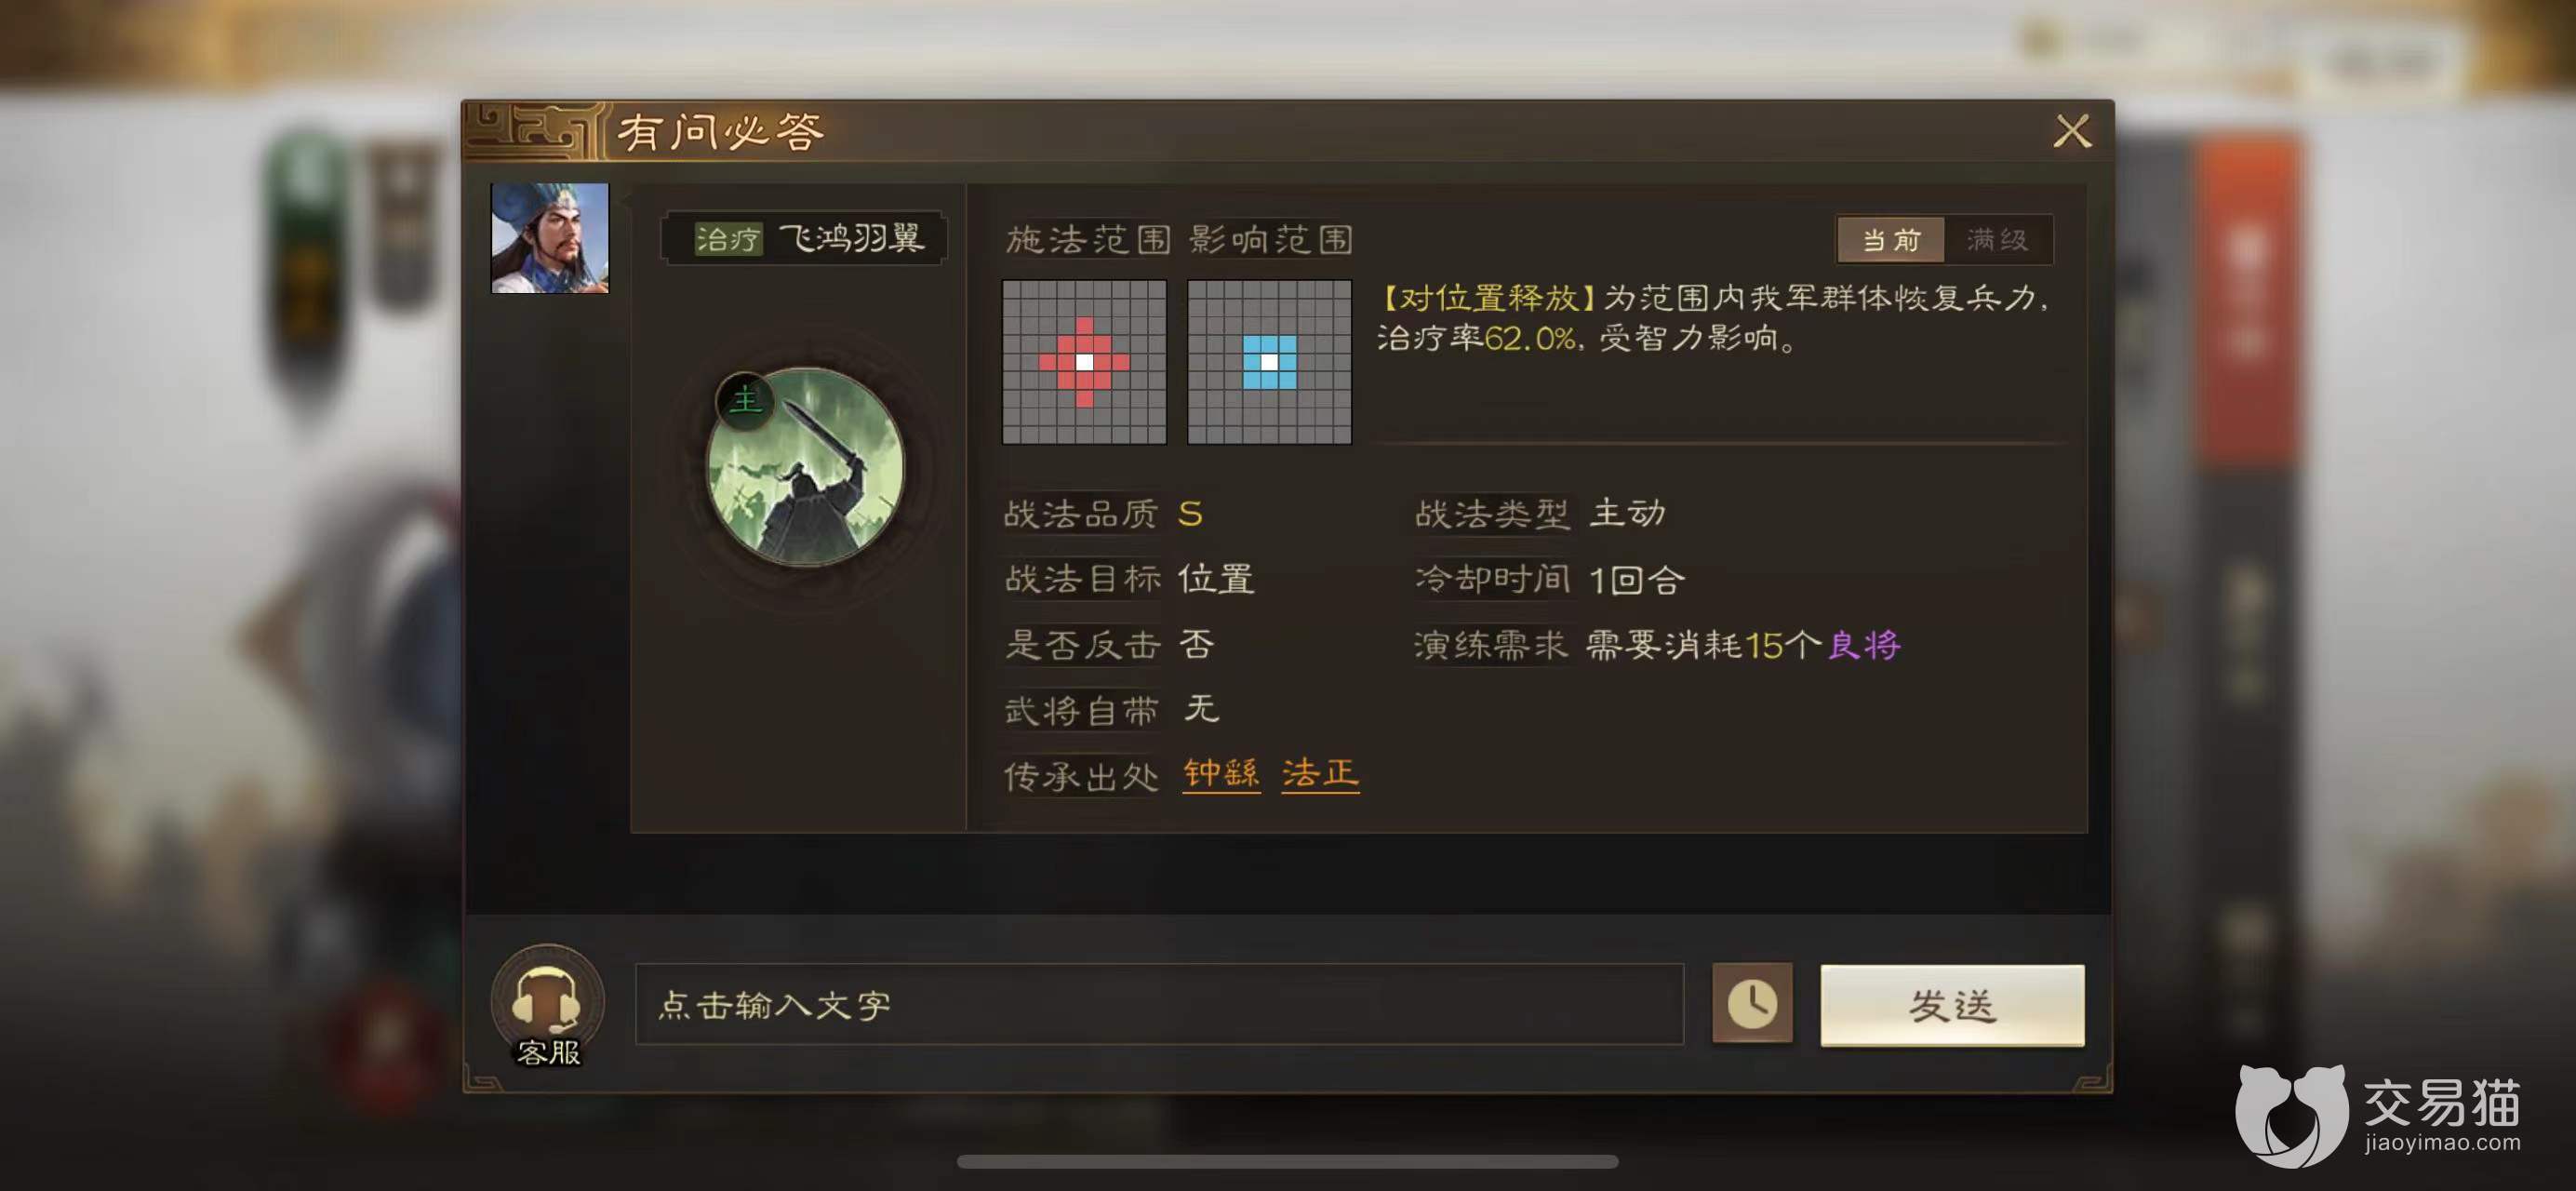Open the 法正 inheritance source link
This screenshot has width=2576, height=1191.
coord(1320,774)
